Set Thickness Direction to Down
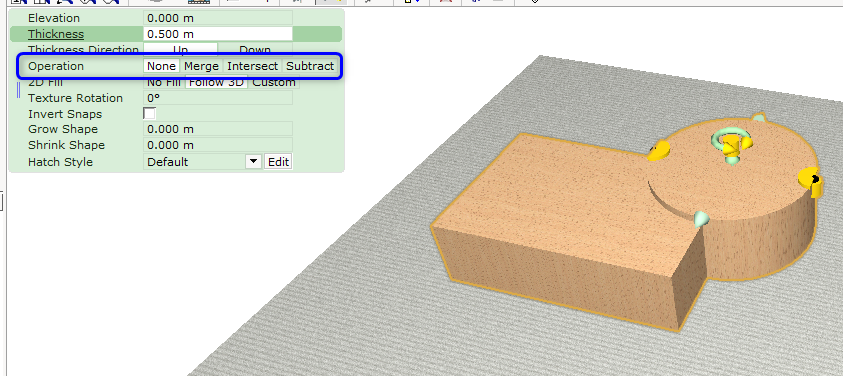 [255, 50]
